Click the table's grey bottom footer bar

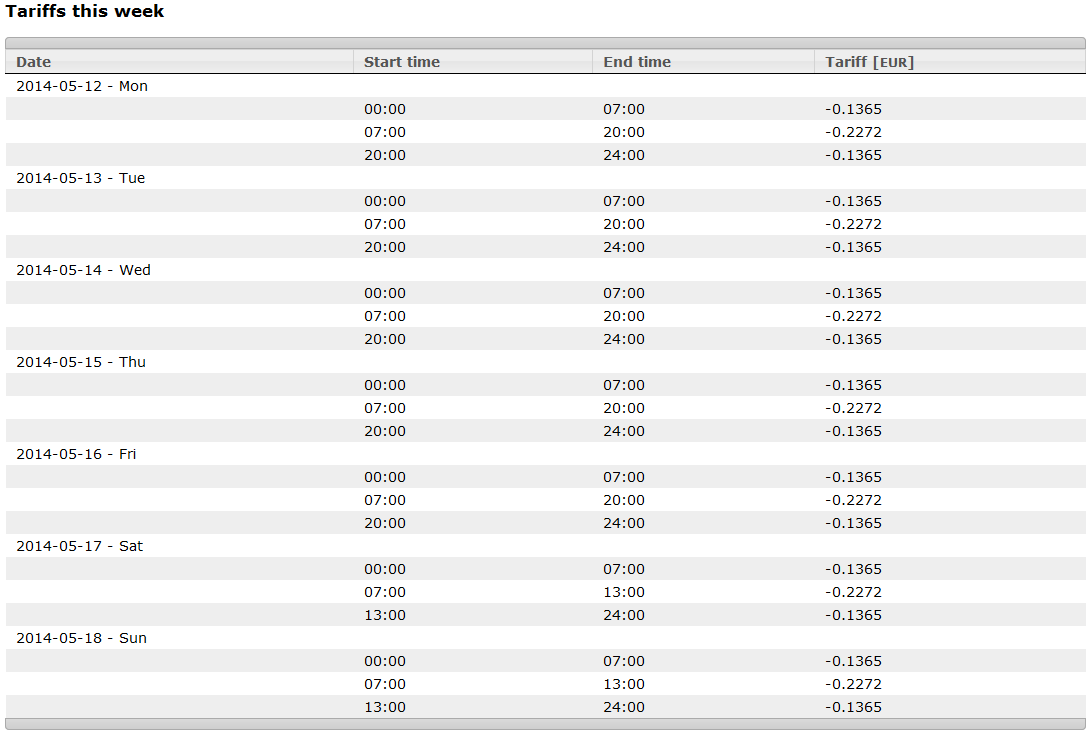[545, 724]
